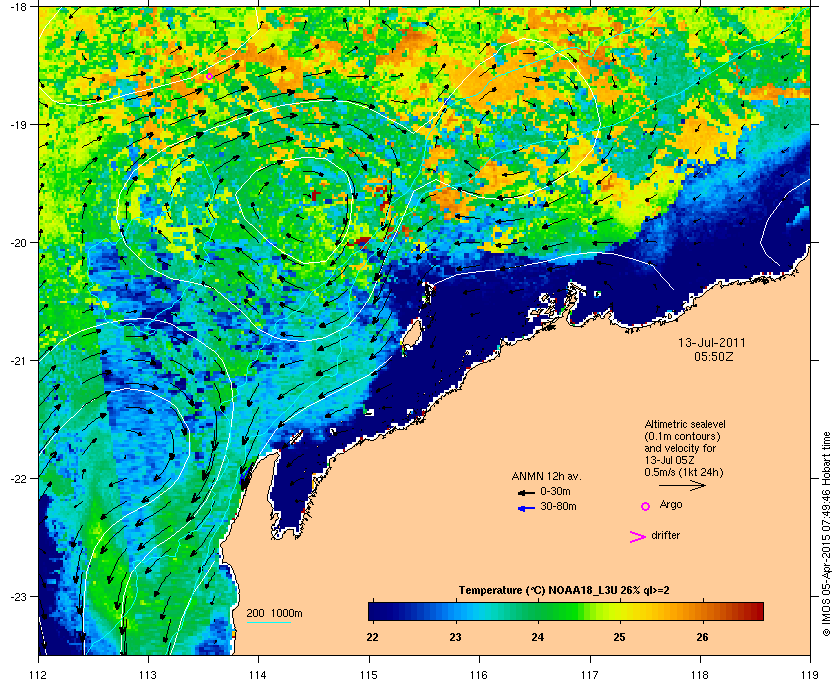Image resolution: width=840 pixels, height=680 pixels.
Task: Click the colorbar tick label 23
Action: click(x=455, y=637)
